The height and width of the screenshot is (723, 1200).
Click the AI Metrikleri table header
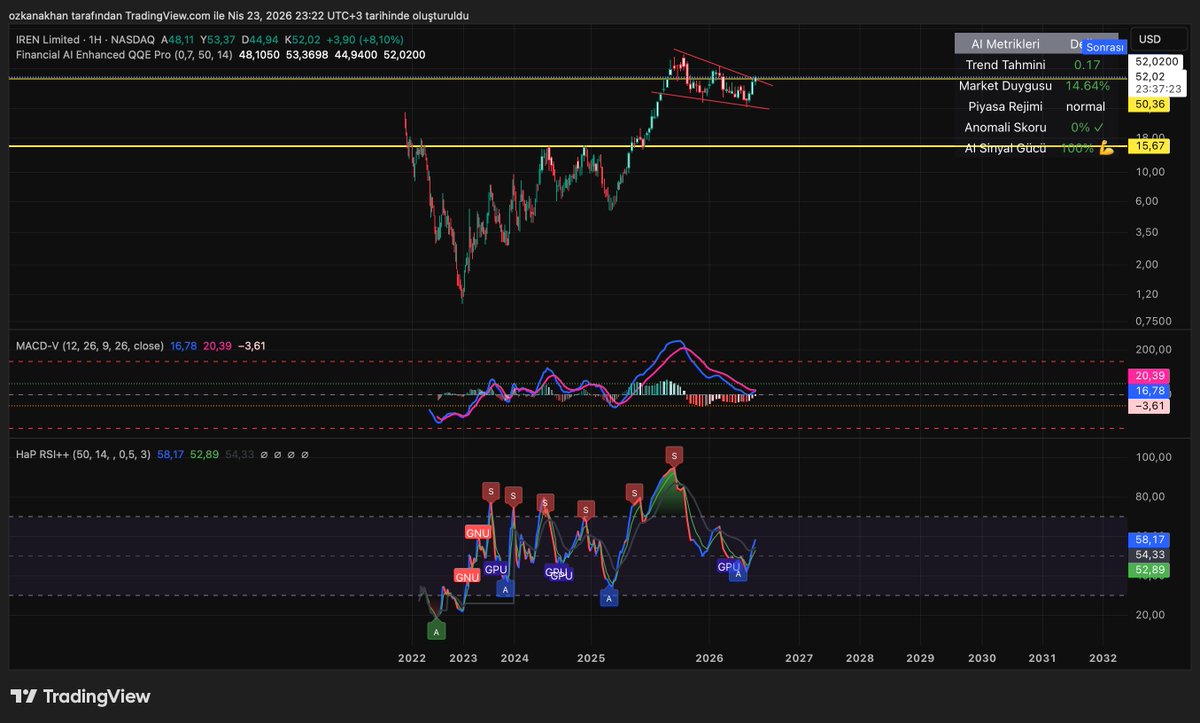(1006, 44)
